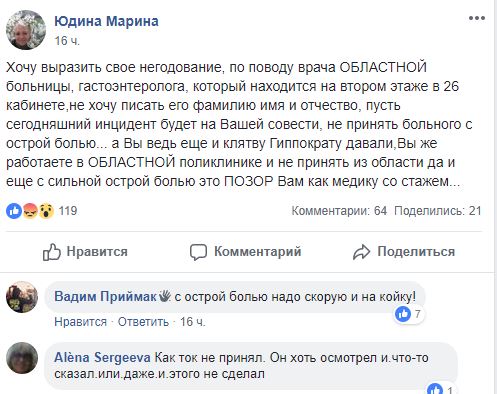Reply to Вадим's comment with Ответить
Image resolution: width=497 pixels, height=394 pixels.
(x=143, y=322)
